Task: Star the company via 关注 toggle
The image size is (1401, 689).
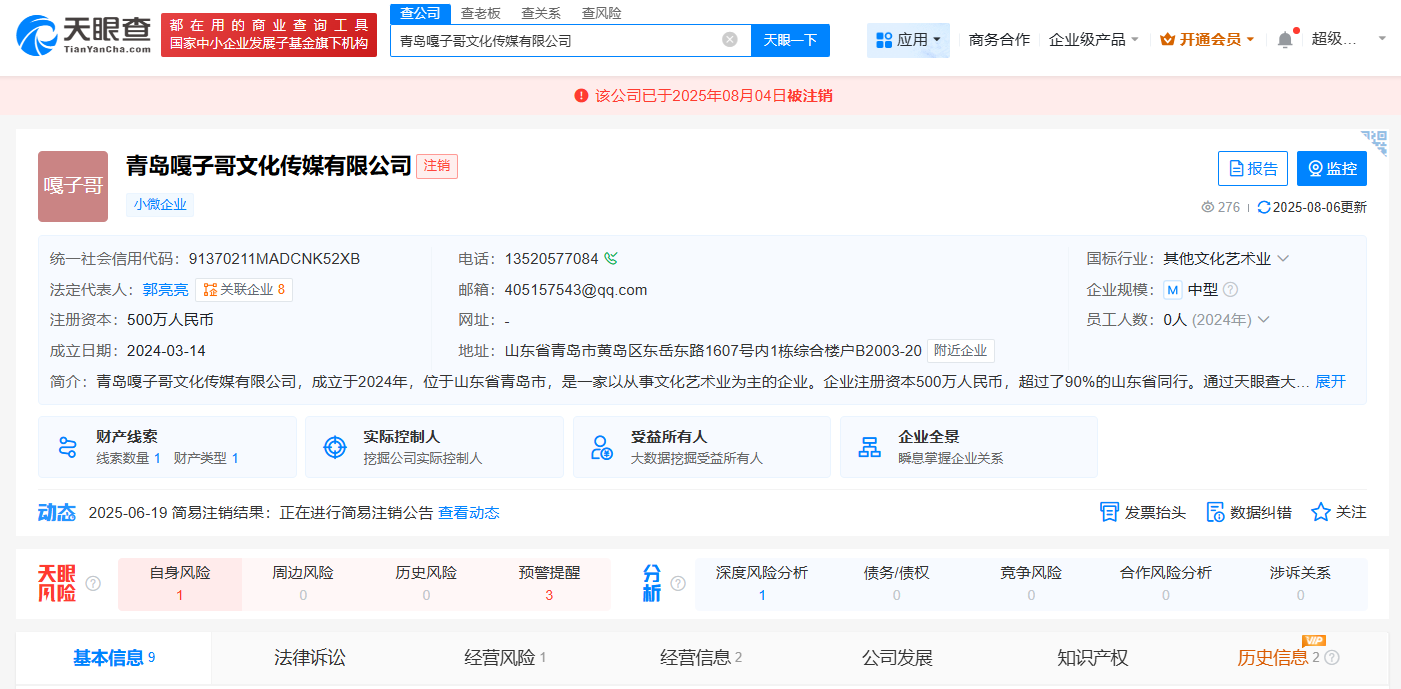Action: coord(1319,511)
